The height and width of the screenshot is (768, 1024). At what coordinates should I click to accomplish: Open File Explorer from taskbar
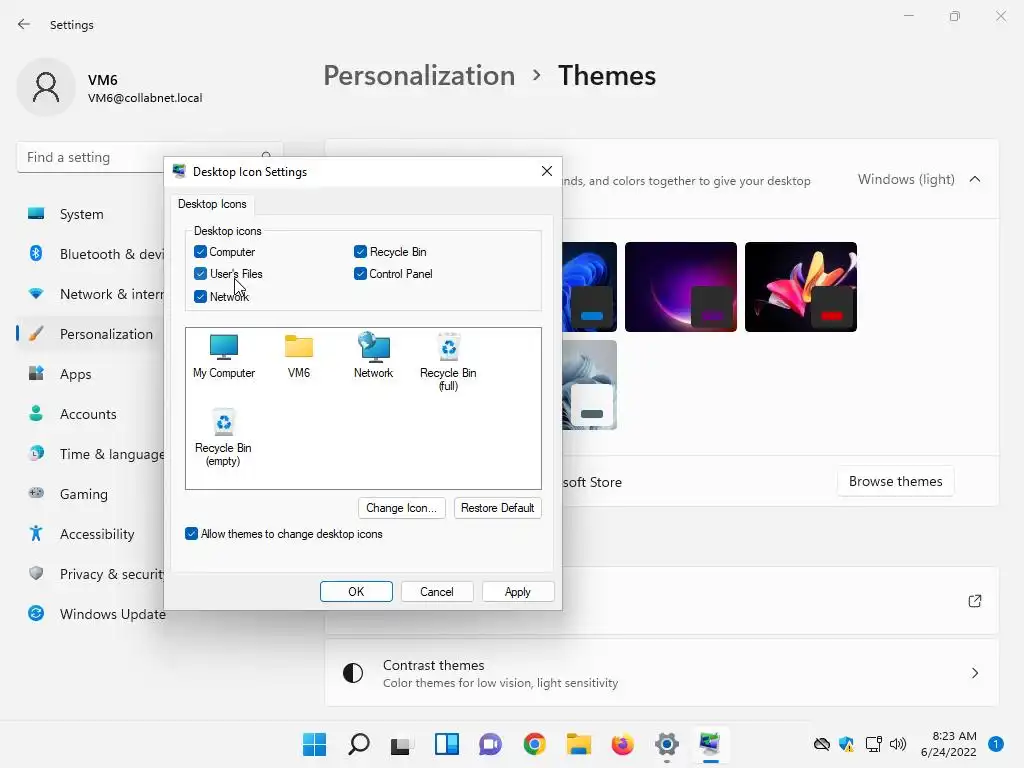579,744
